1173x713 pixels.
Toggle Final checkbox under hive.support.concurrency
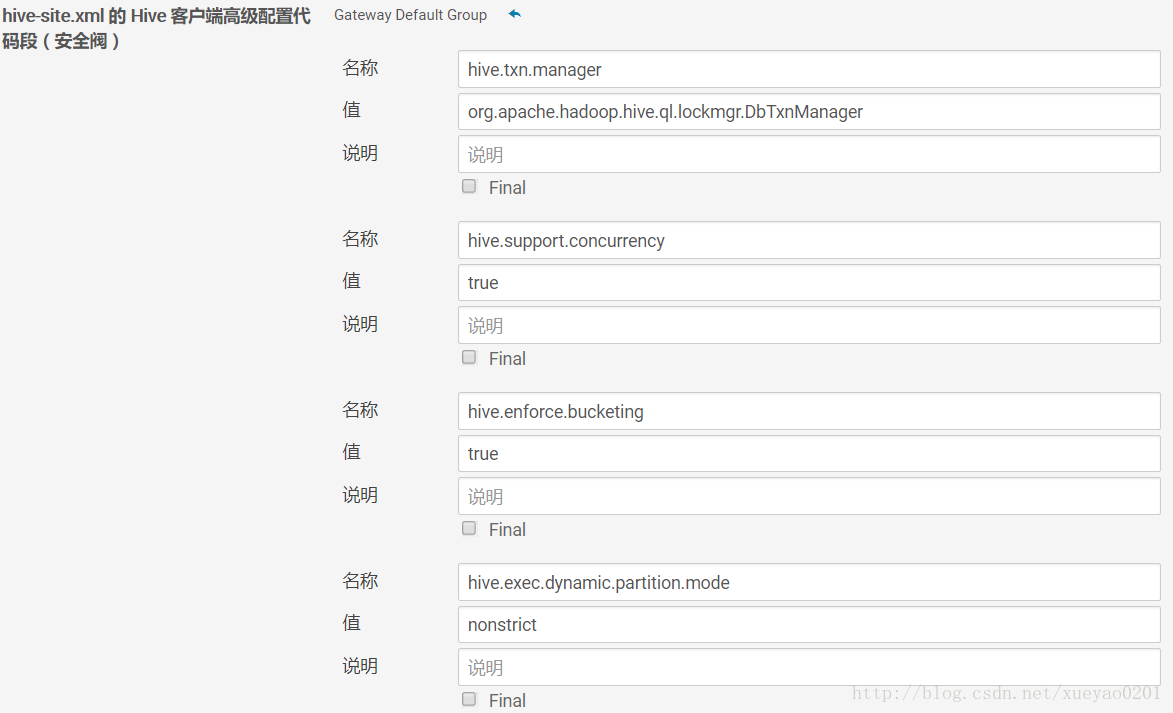tap(469, 357)
